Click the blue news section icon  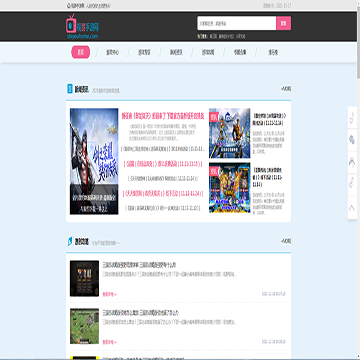(x=70, y=89)
